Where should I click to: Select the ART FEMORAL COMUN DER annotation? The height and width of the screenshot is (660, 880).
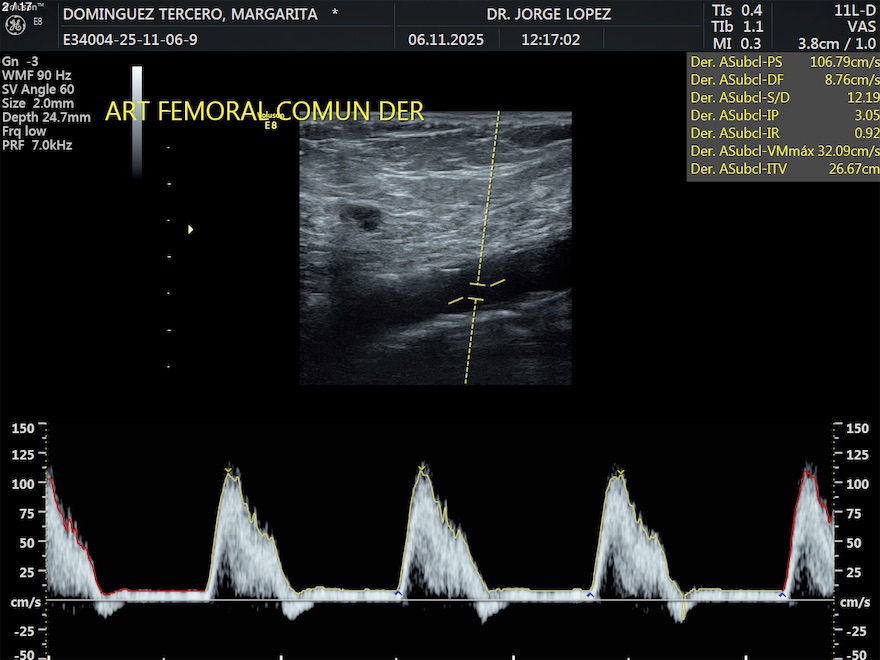click(264, 111)
